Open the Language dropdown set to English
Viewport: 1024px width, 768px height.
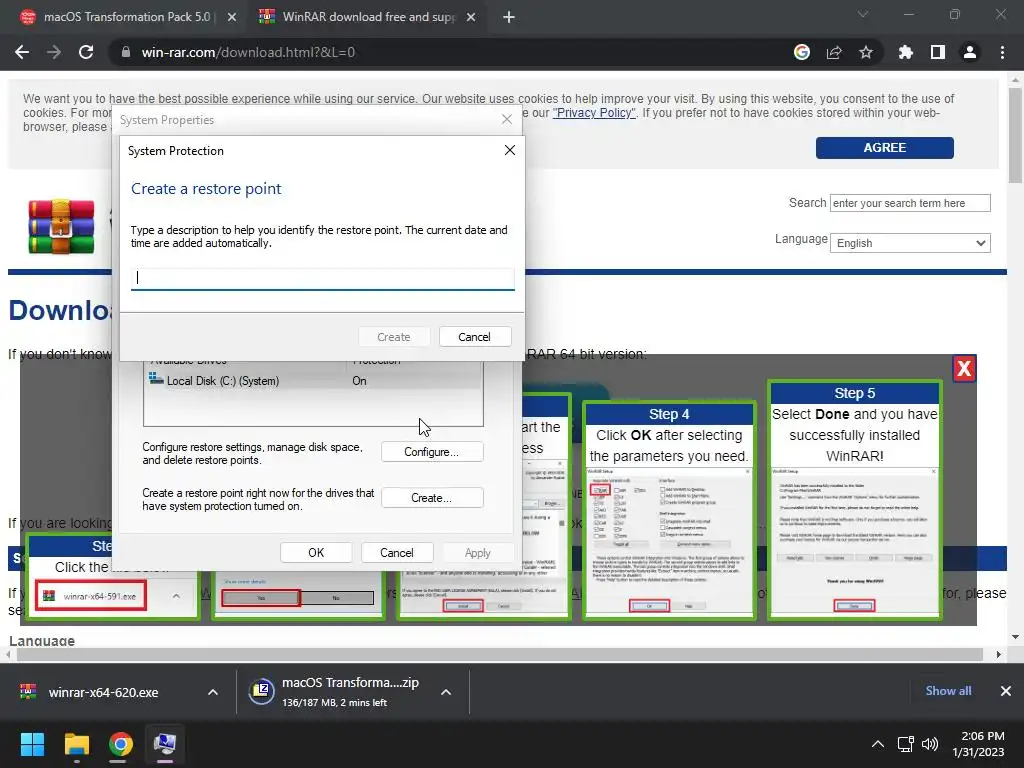tap(910, 243)
